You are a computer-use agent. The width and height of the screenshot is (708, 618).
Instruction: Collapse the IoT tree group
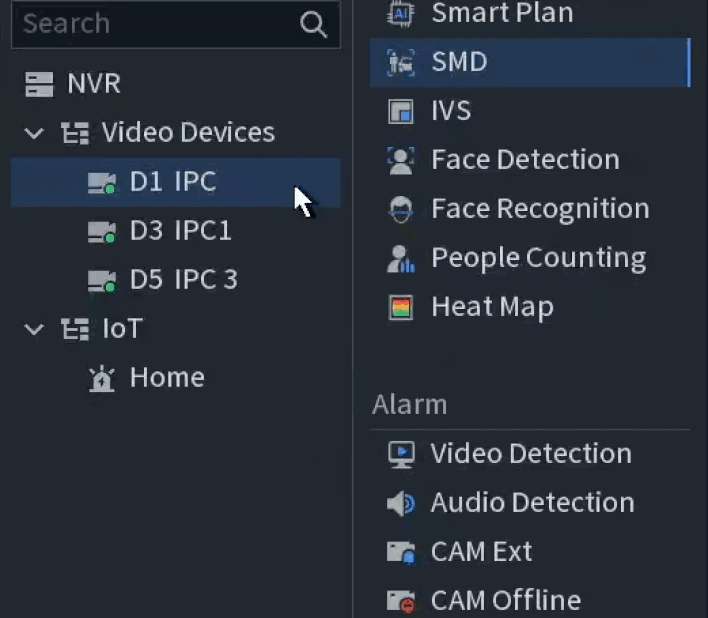pyautogui.click(x=35, y=329)
